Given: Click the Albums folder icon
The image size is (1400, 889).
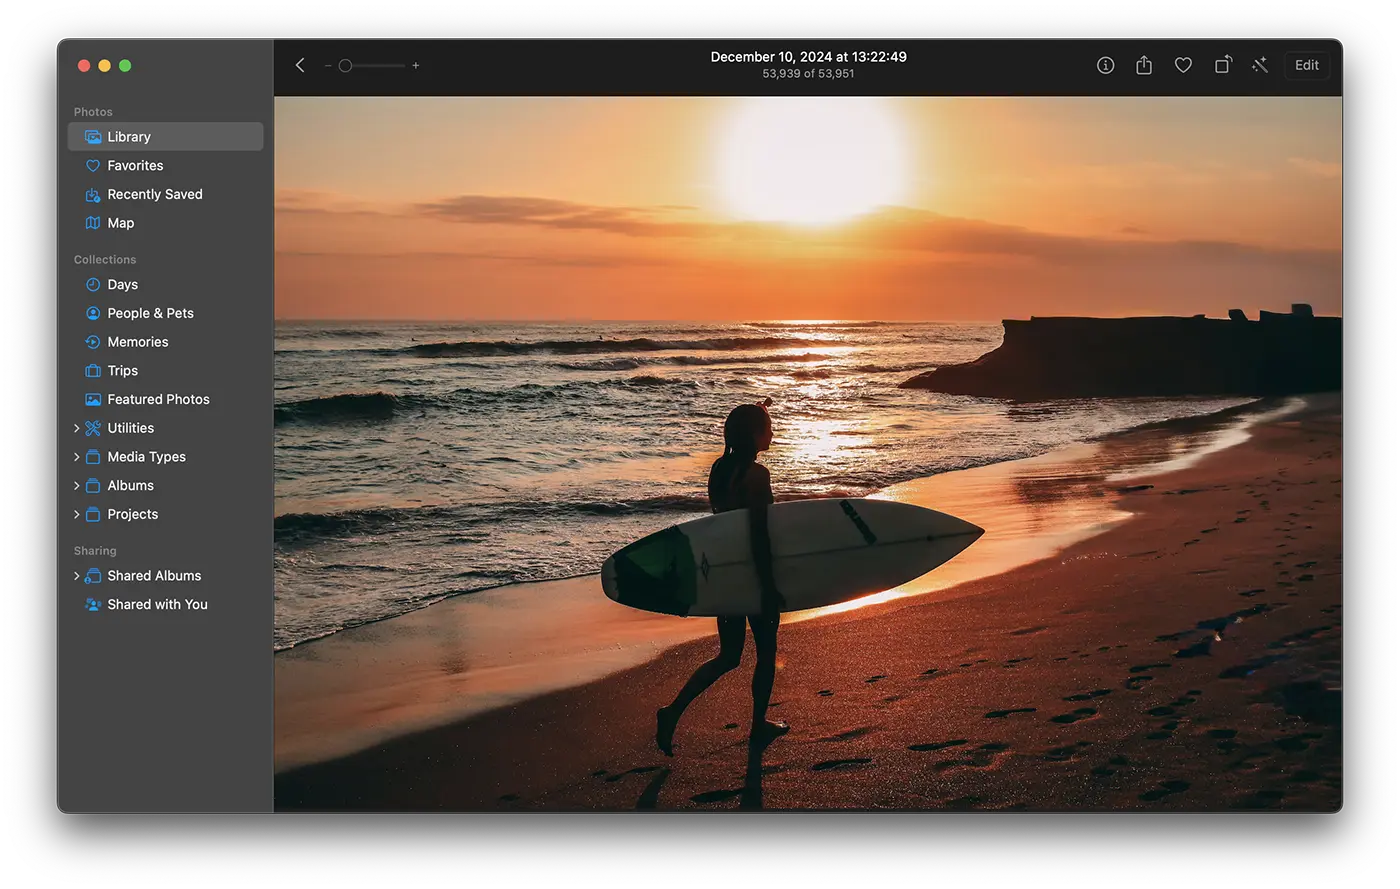Looking at the screenshot, I should click(x=93, y=486).
